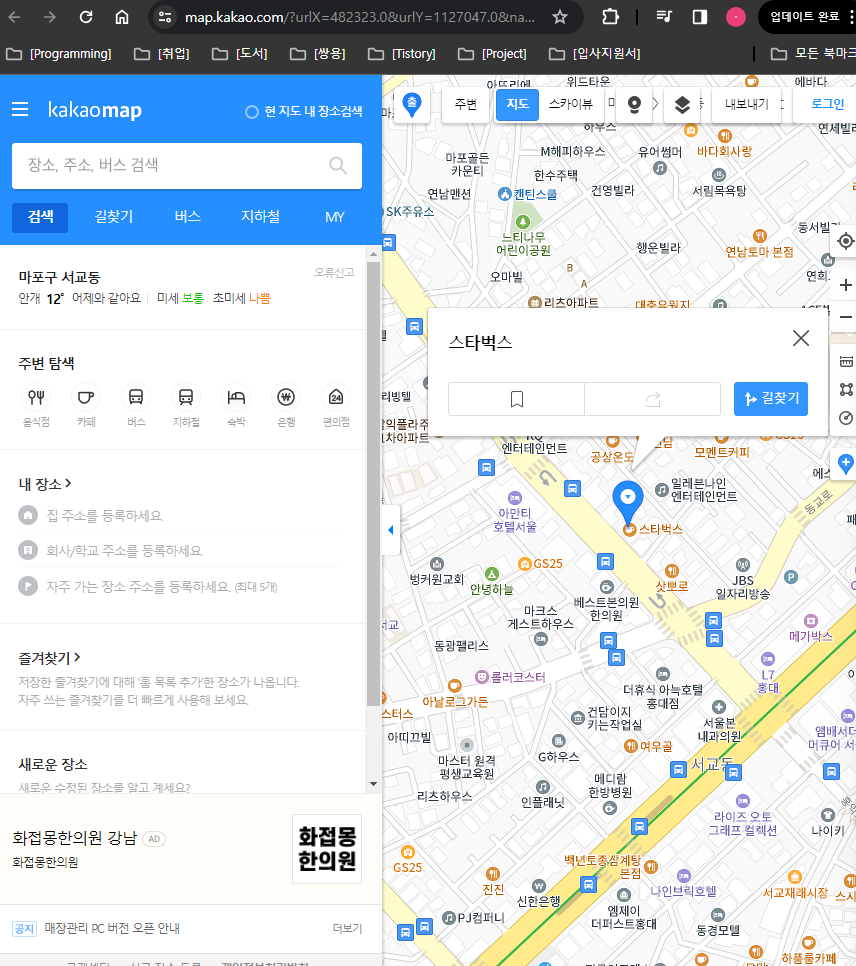This screenshot has height=966, width=856.
Task: Click the 내보내기 export button
Action: tap(746, 104)
